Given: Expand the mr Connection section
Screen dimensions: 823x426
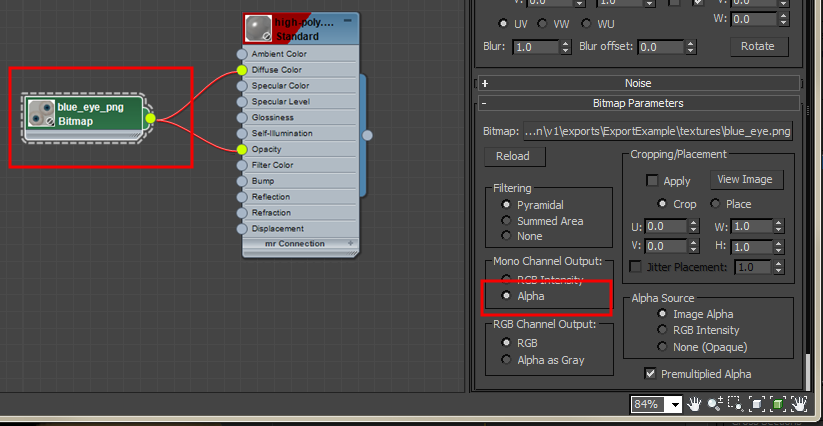Looking at the screenshot, I should (350, 243).
